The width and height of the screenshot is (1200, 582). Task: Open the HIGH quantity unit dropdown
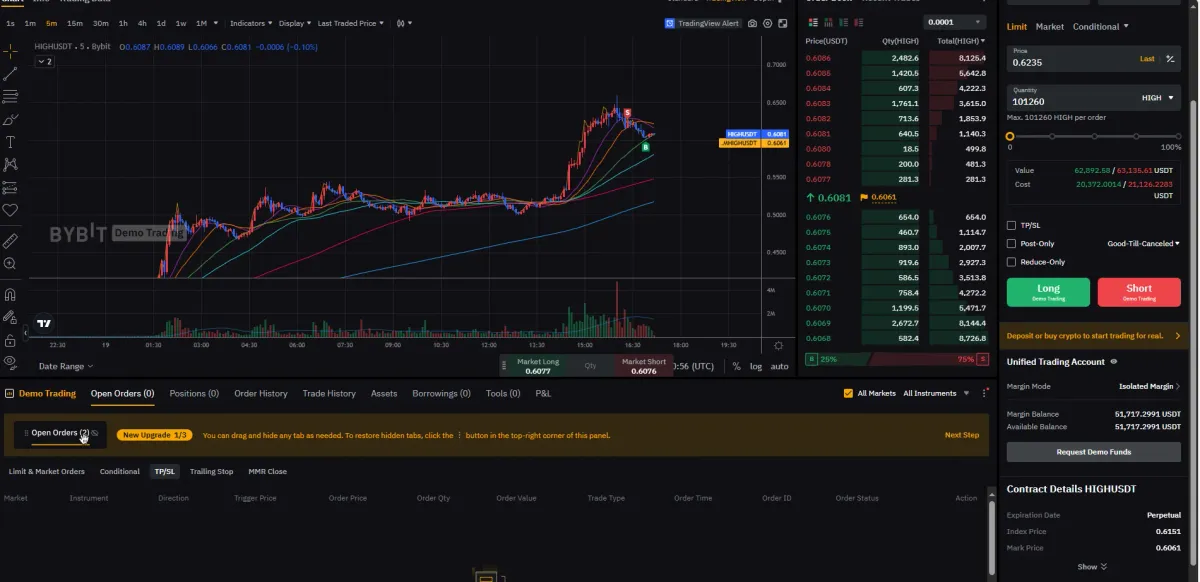pyautogui.click(x=1156, y=98)
